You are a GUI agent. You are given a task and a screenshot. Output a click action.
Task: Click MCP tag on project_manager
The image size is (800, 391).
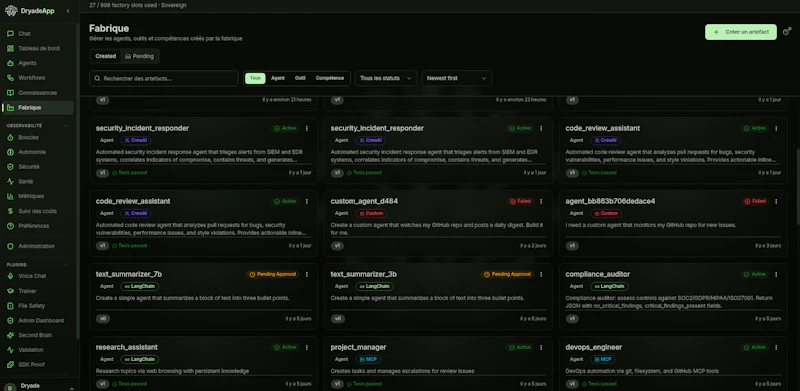368,359
